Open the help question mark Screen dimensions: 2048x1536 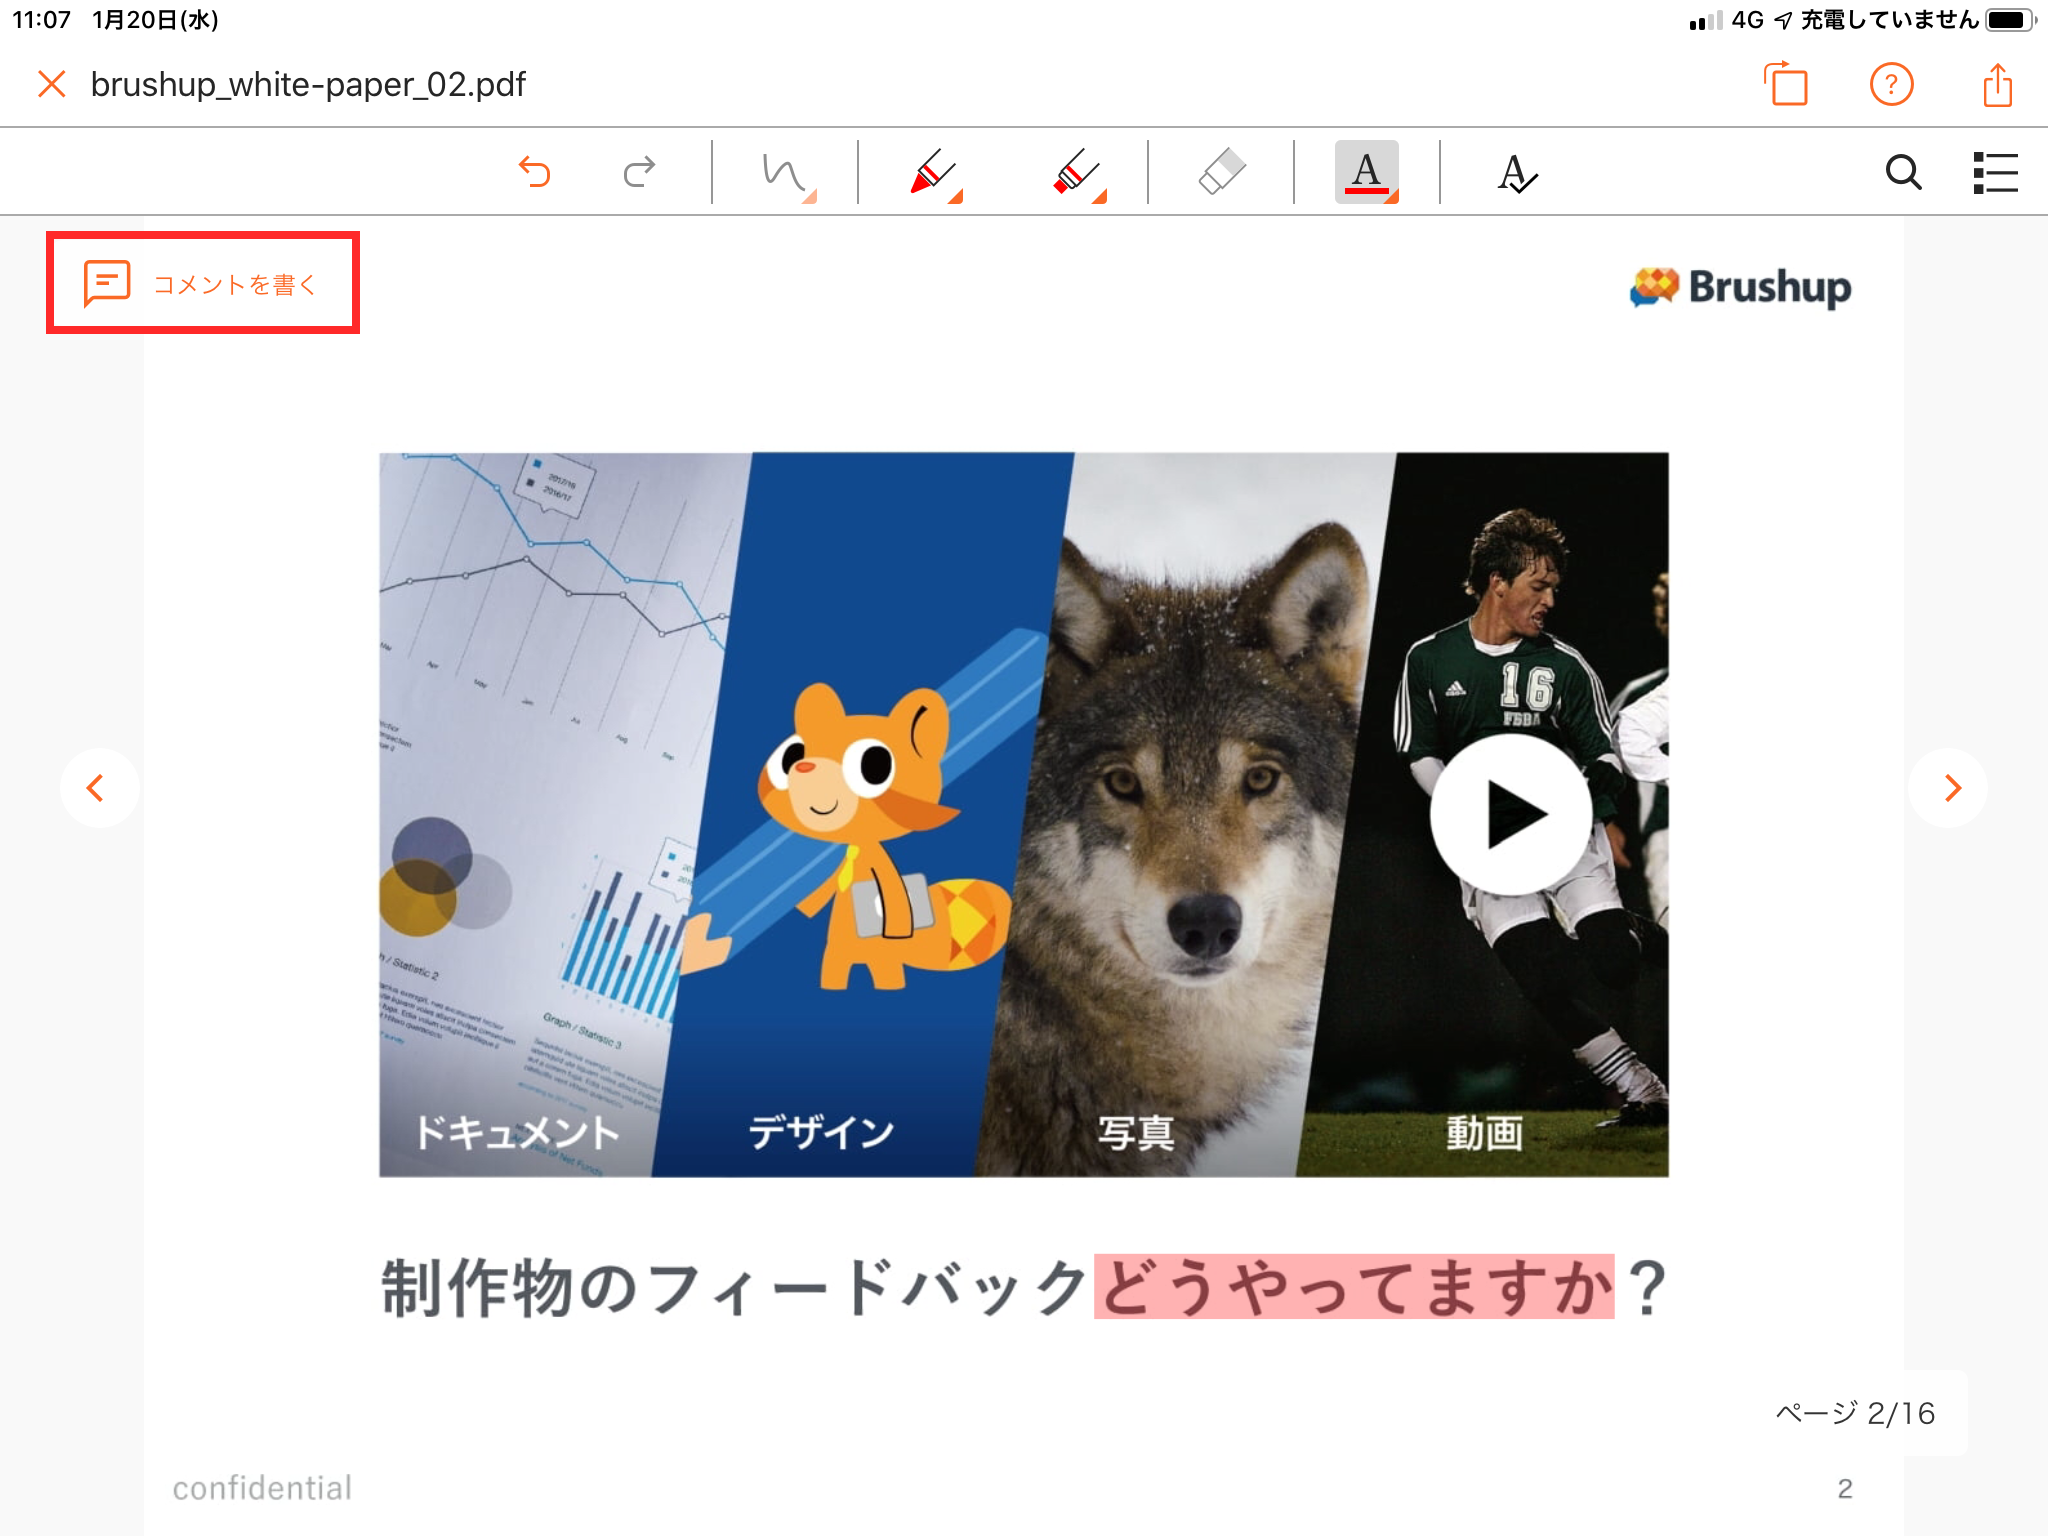(1891, 85)
